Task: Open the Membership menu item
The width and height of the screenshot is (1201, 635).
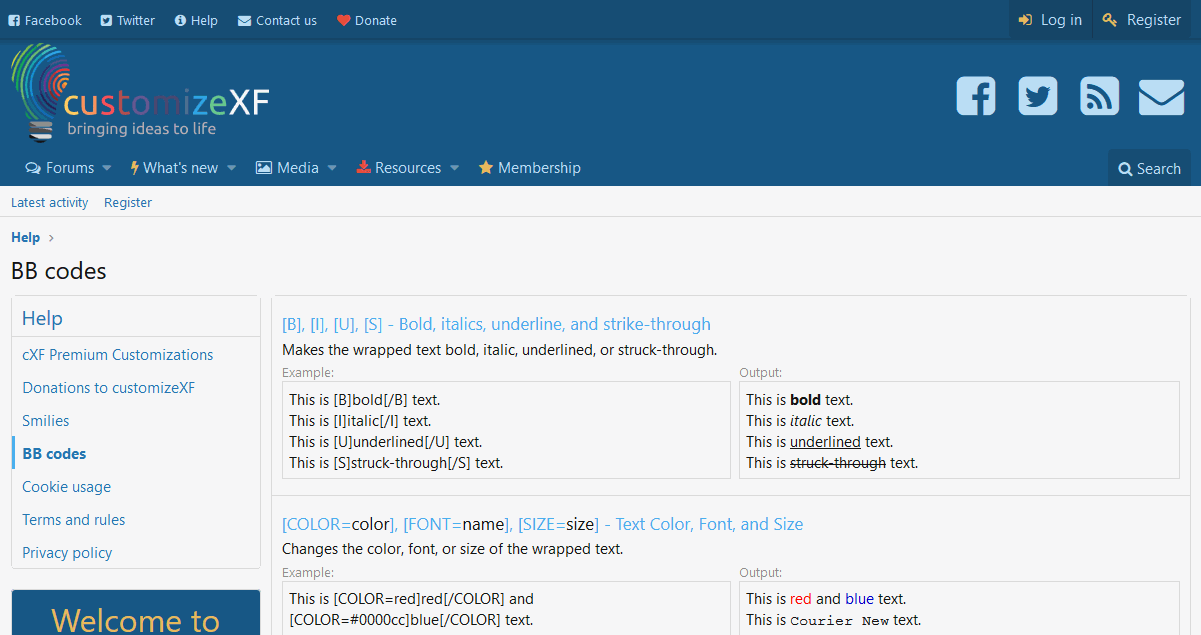Action: coord(529,168)
